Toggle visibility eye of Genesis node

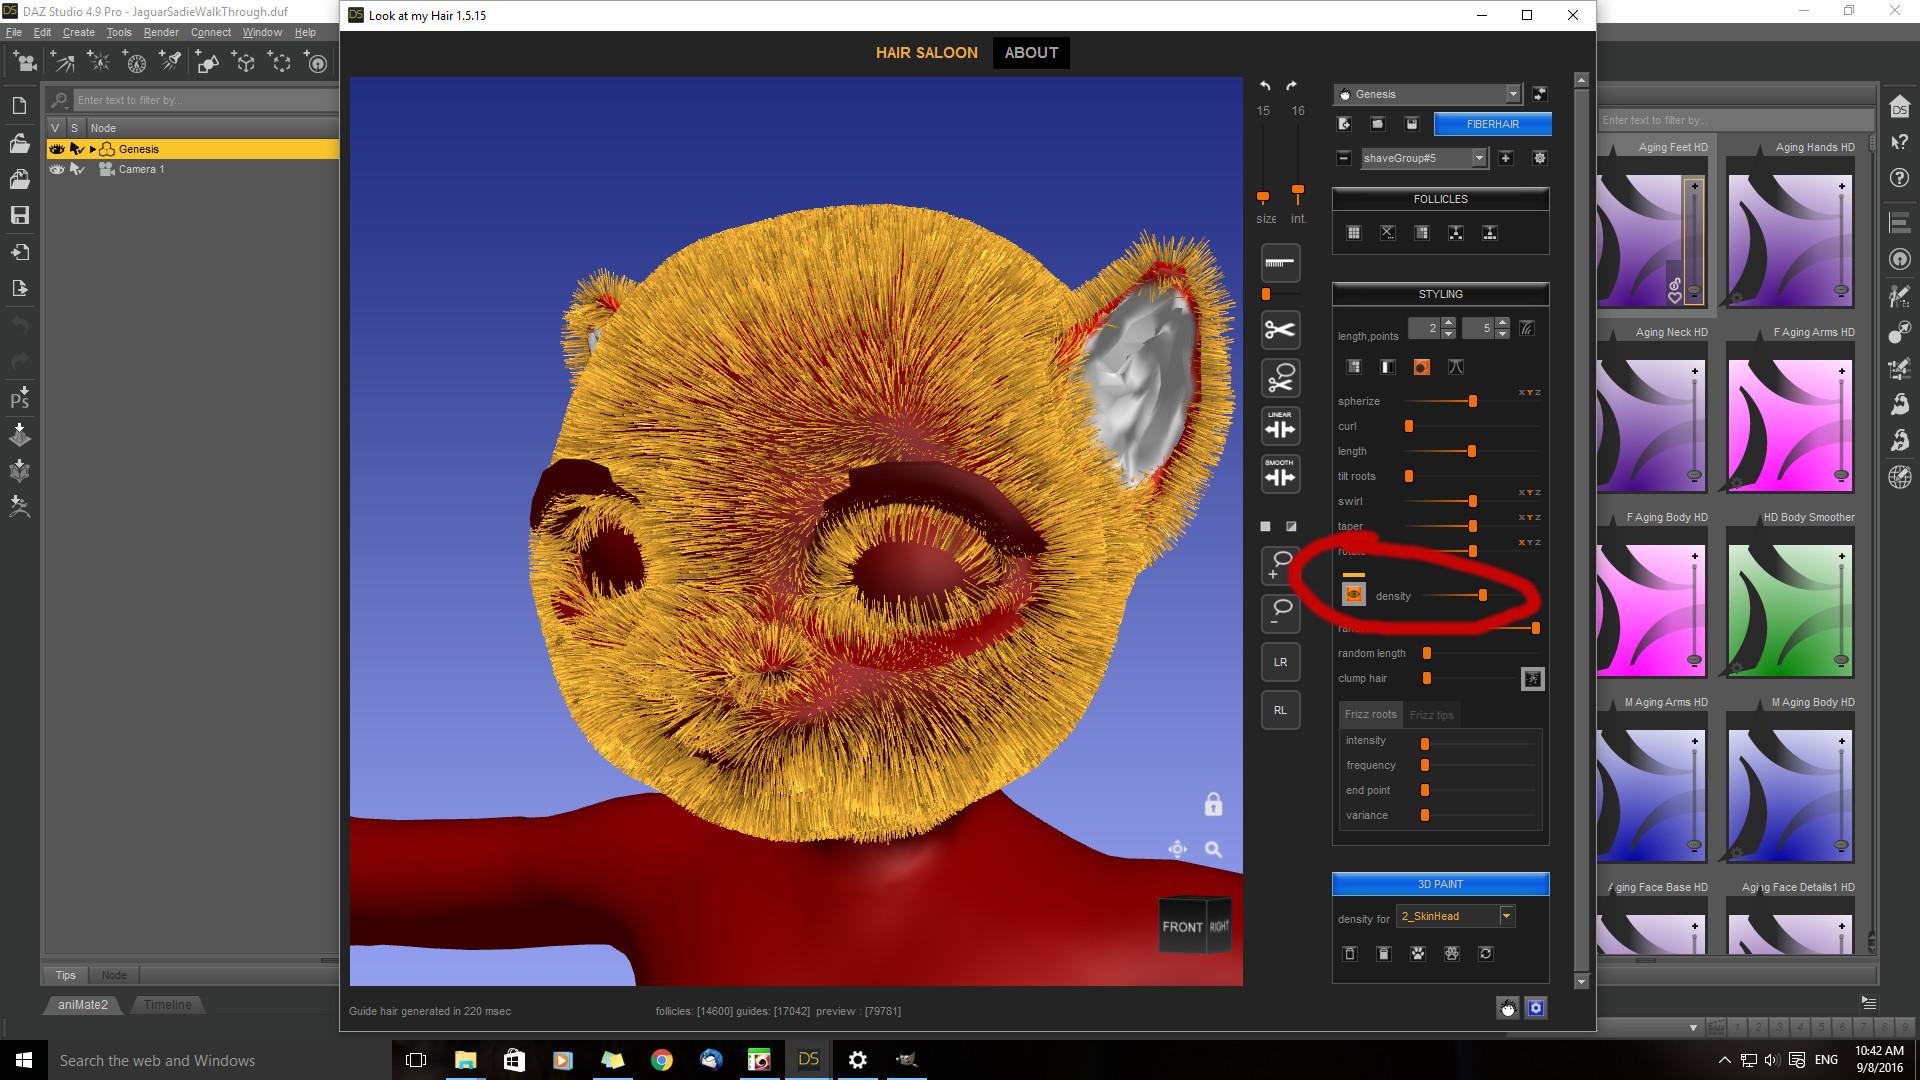click(57, 149)
